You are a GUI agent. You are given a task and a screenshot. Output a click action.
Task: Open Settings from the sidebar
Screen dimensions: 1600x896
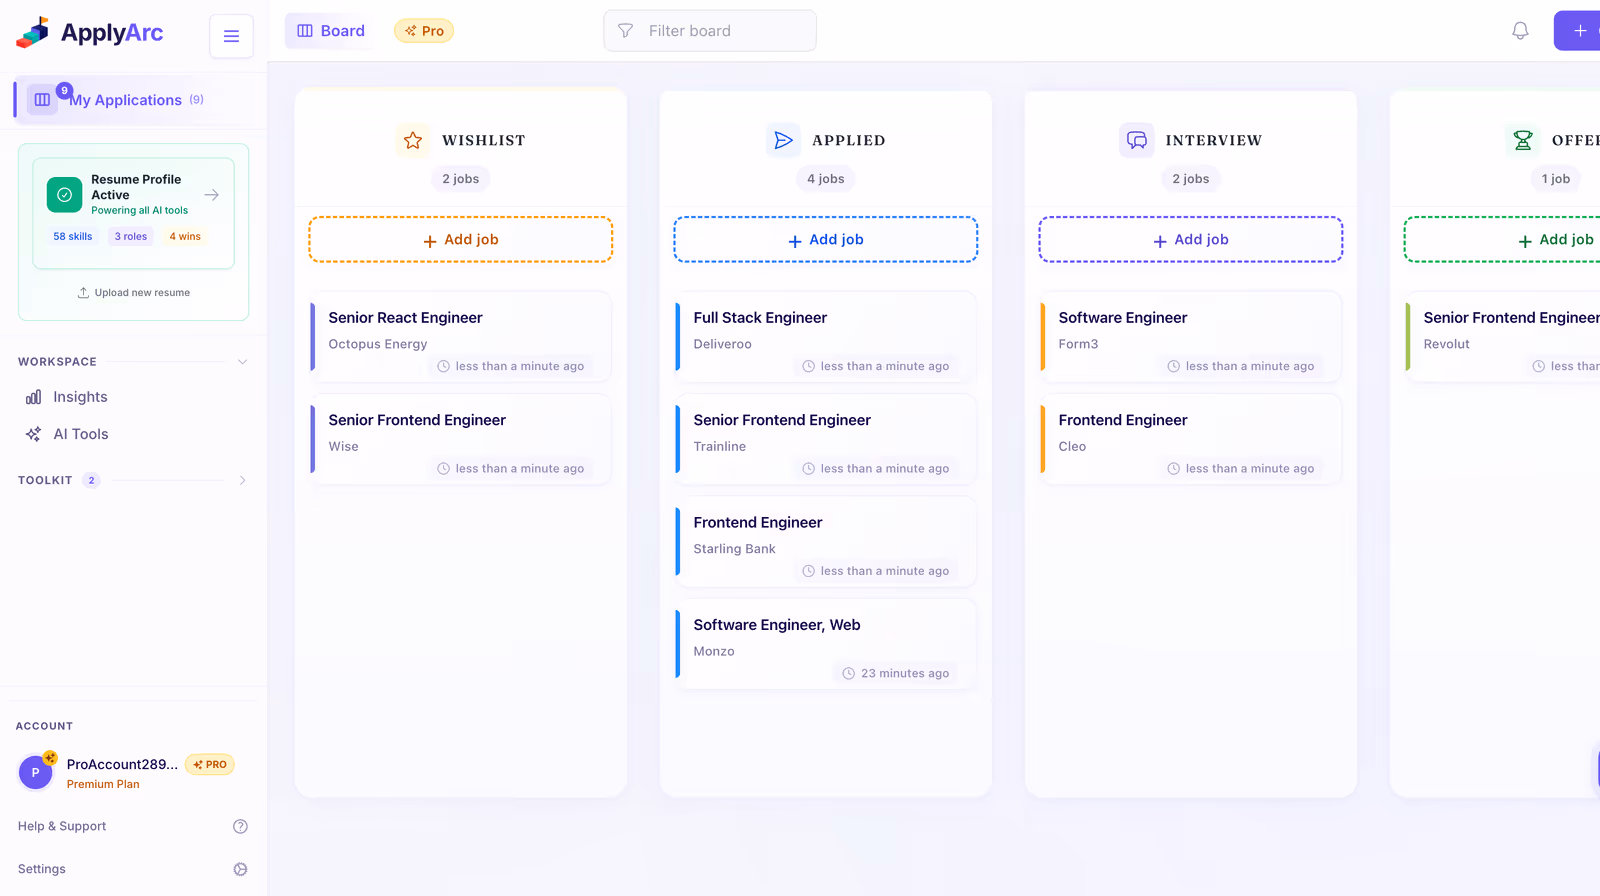42,869
